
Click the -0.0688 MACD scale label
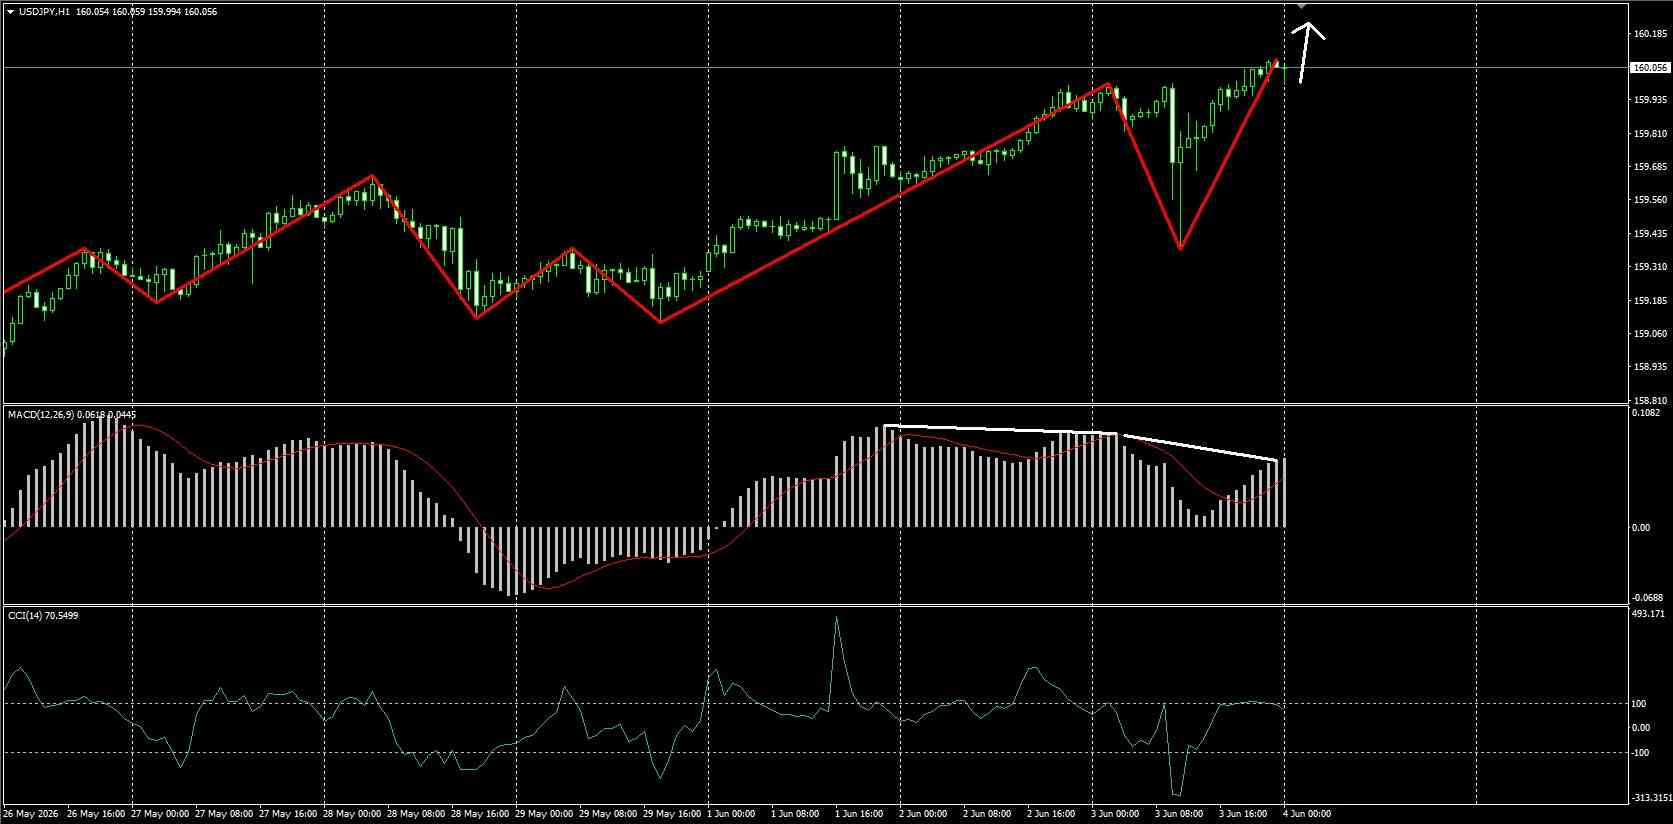(x=1647, y=597)
